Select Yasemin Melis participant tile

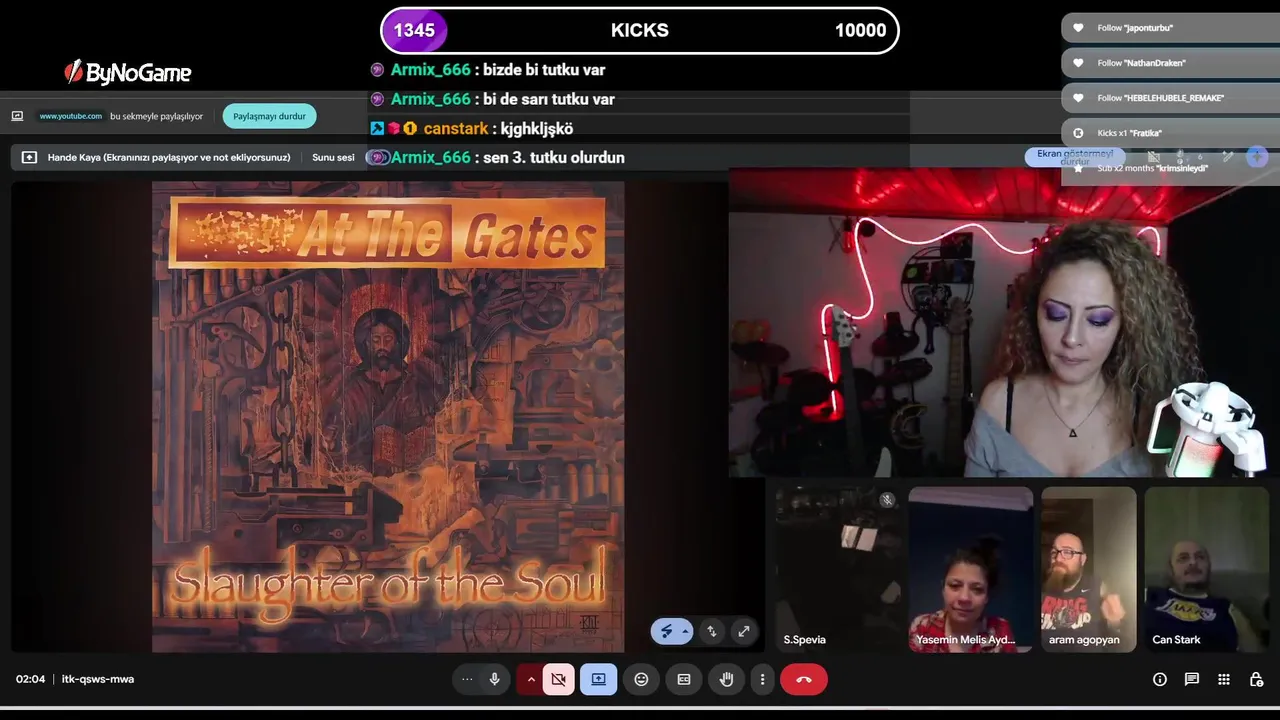970,569
